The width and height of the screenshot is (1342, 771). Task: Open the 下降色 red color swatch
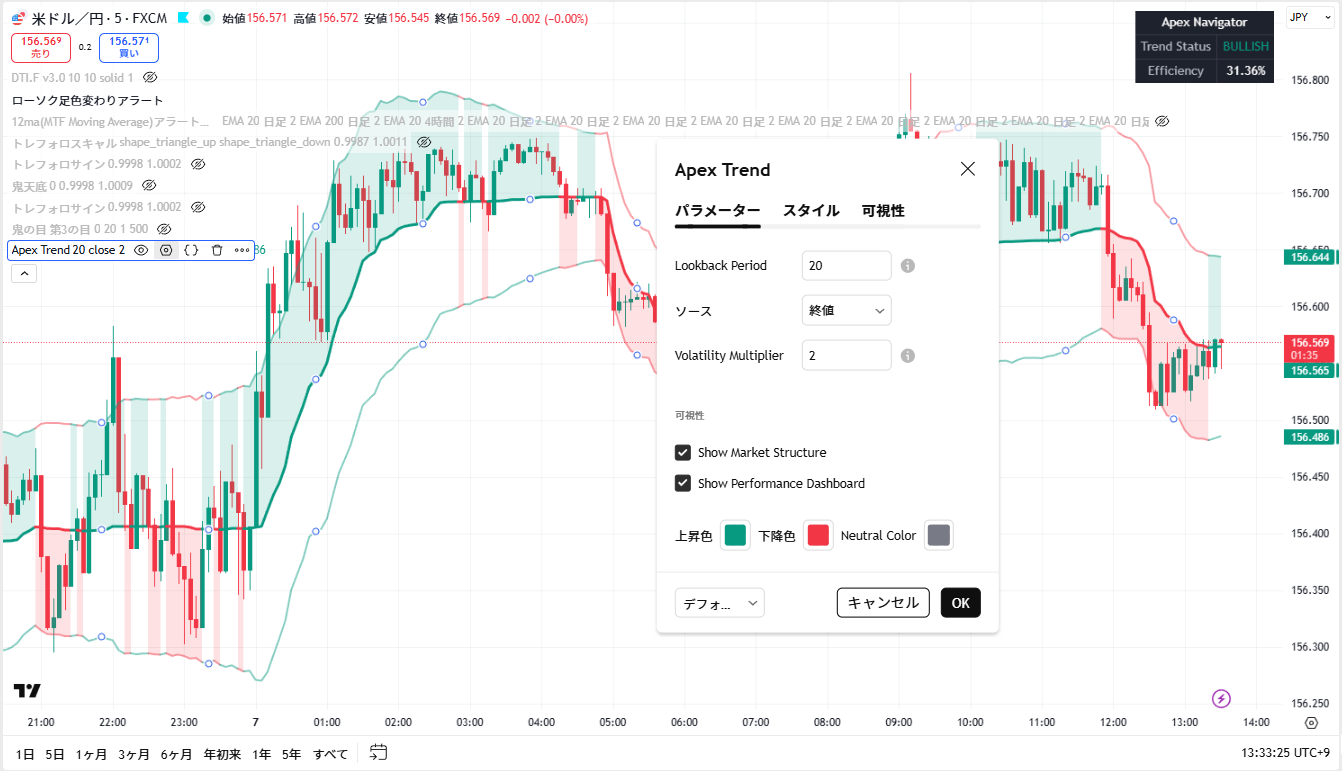(818, 535)
